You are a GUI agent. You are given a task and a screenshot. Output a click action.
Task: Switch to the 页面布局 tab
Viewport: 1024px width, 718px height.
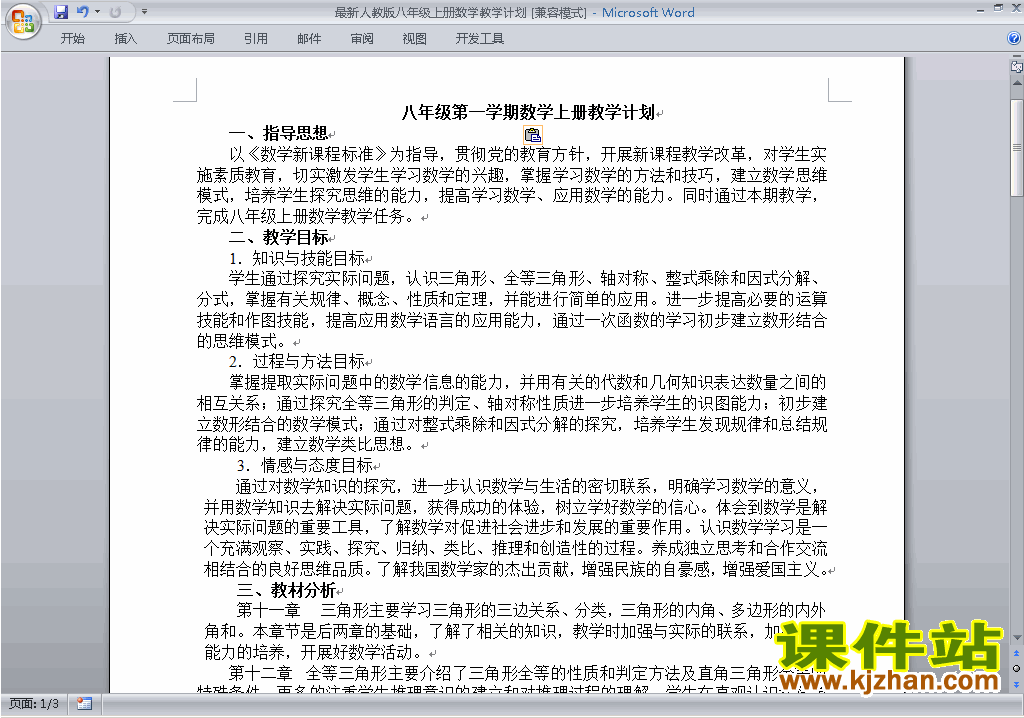pos(191,39)
